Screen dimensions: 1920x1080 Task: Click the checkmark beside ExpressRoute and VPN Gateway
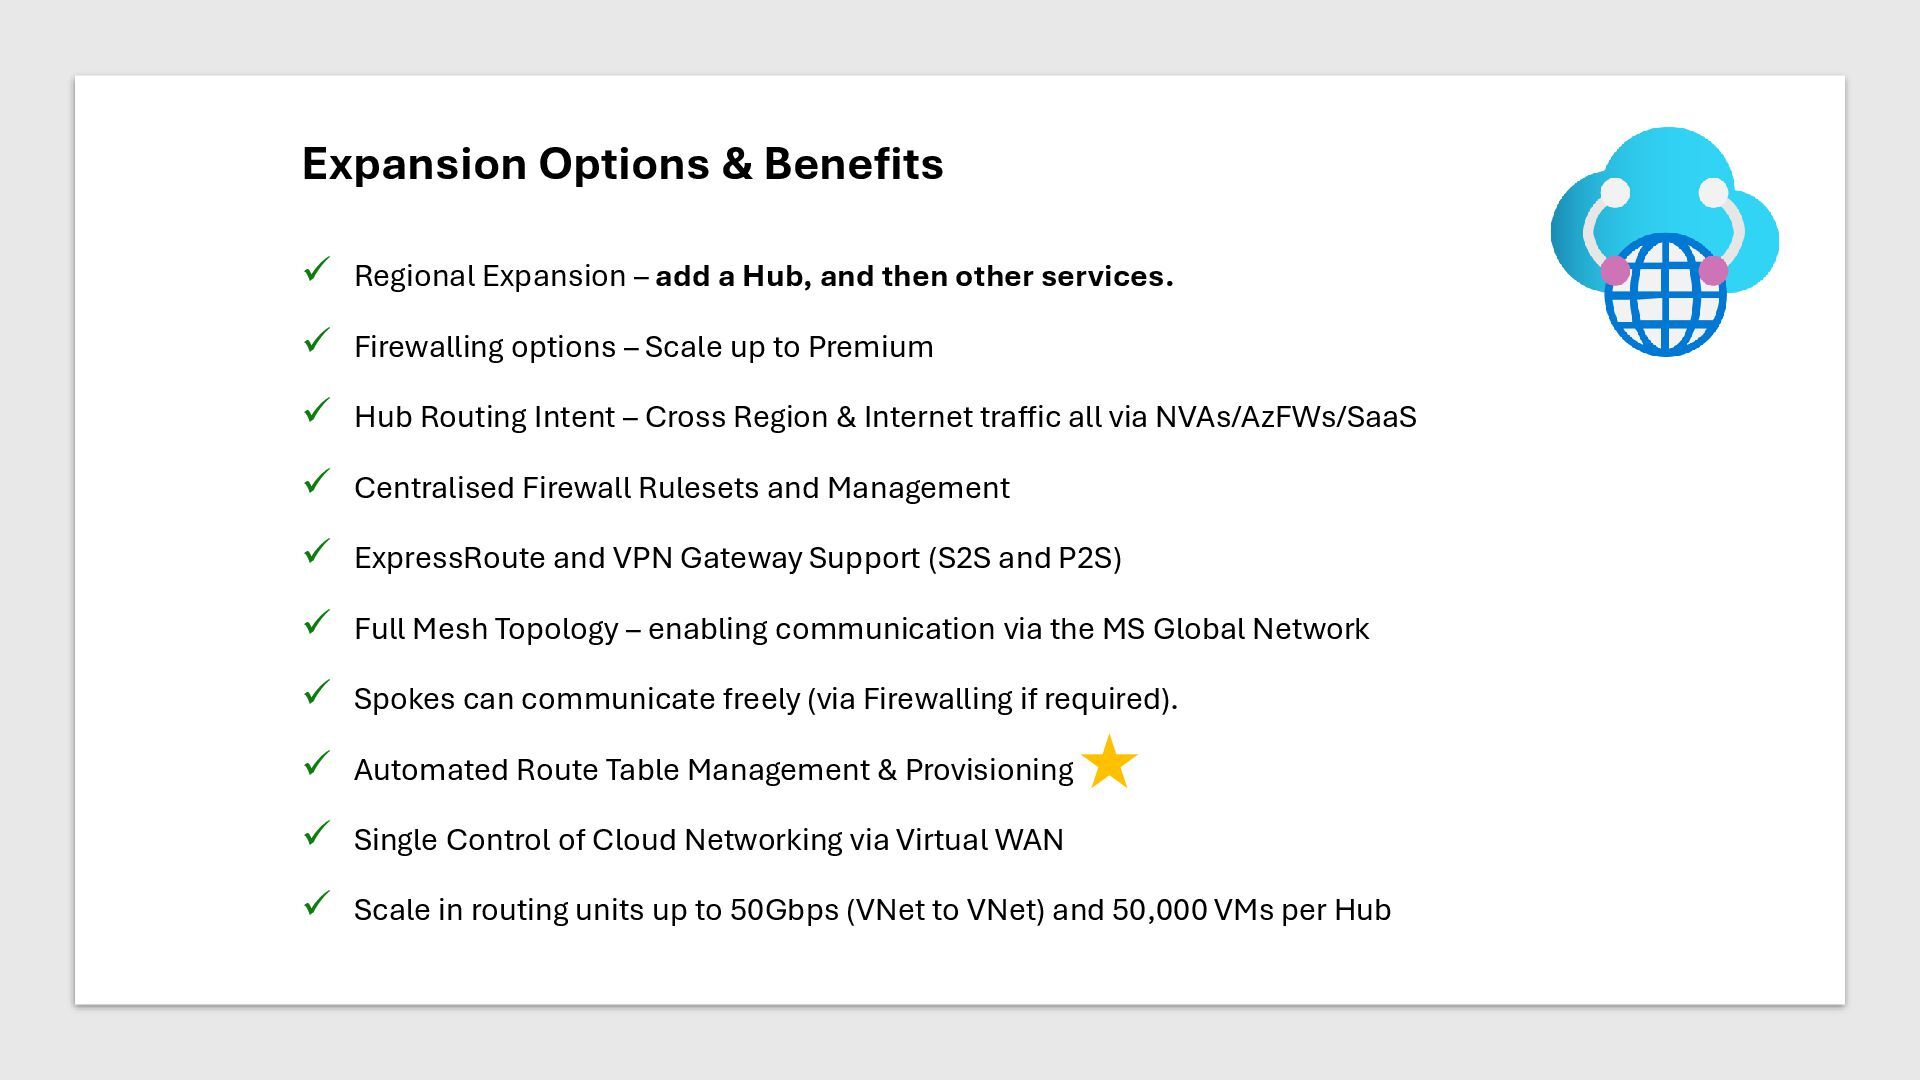[317, 552]
